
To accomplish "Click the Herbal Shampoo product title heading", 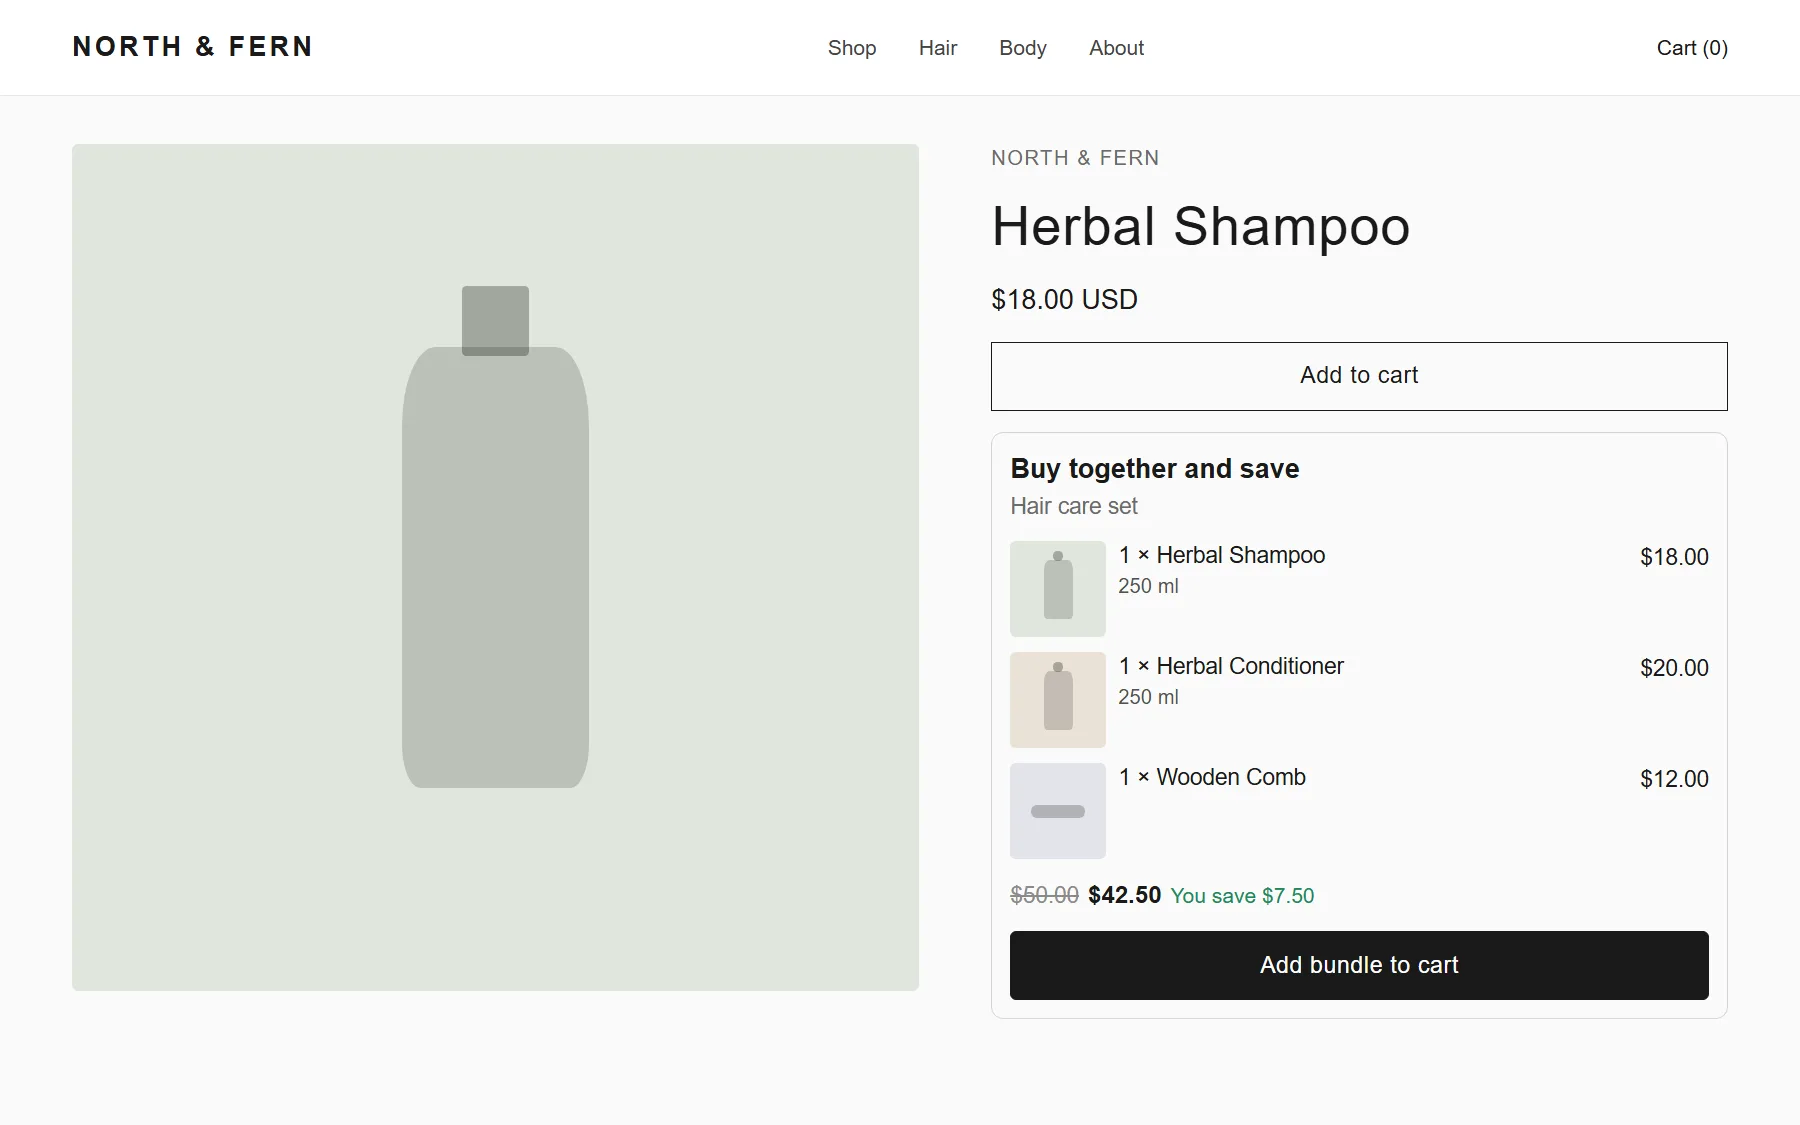I will (1200, 227).
